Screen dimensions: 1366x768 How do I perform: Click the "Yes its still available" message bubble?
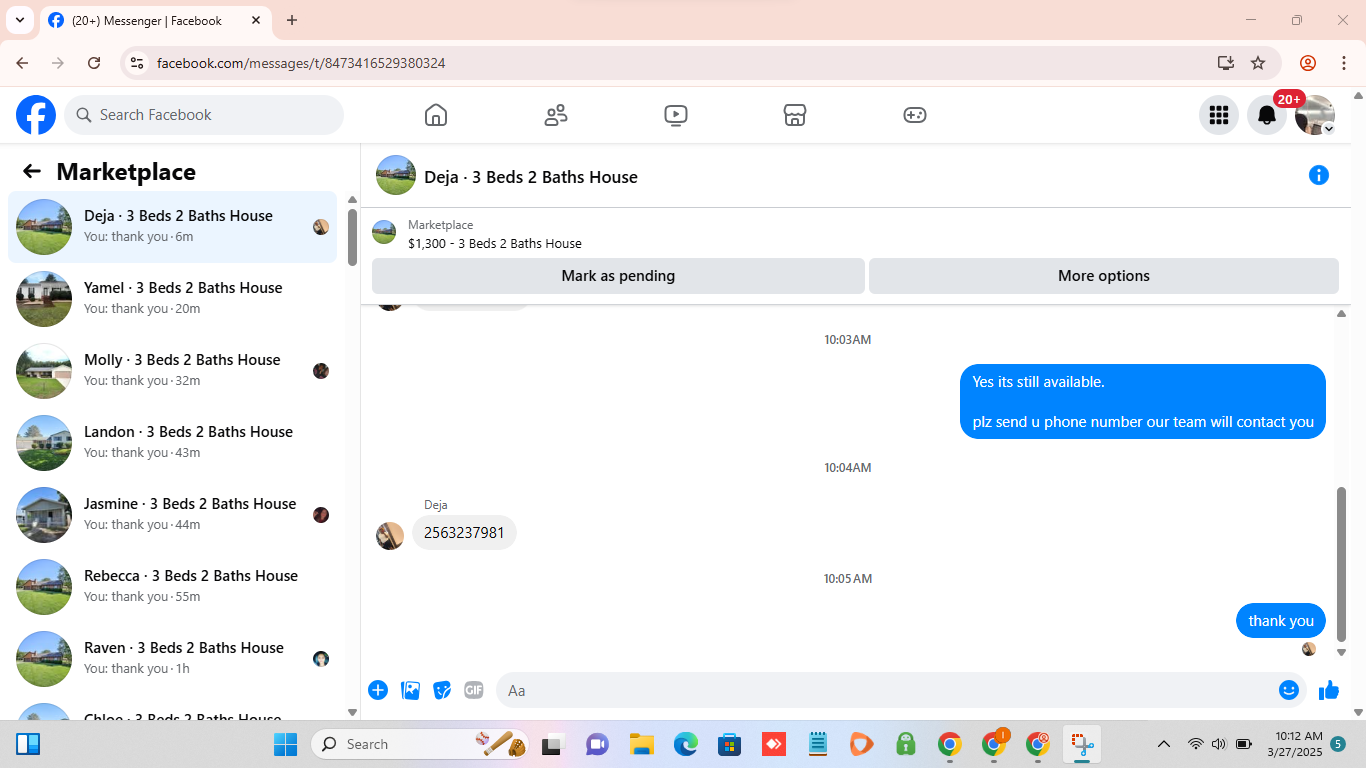(x=1143, y=402)
